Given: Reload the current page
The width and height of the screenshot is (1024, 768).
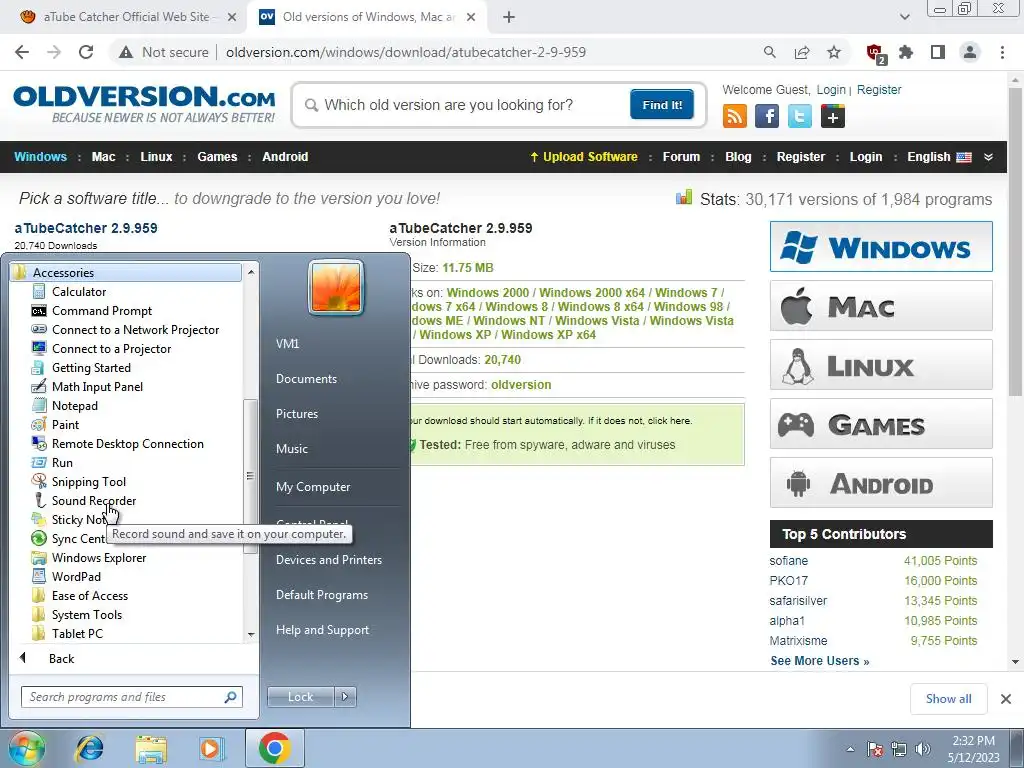Looking at the screenshot, I should click(x=86, y=52).
